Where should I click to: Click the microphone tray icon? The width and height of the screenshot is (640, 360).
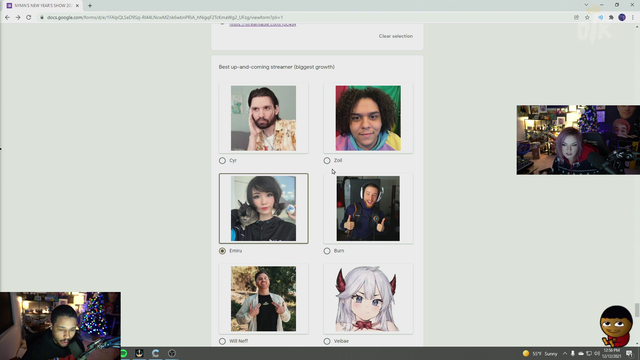[x=573, y=353]
